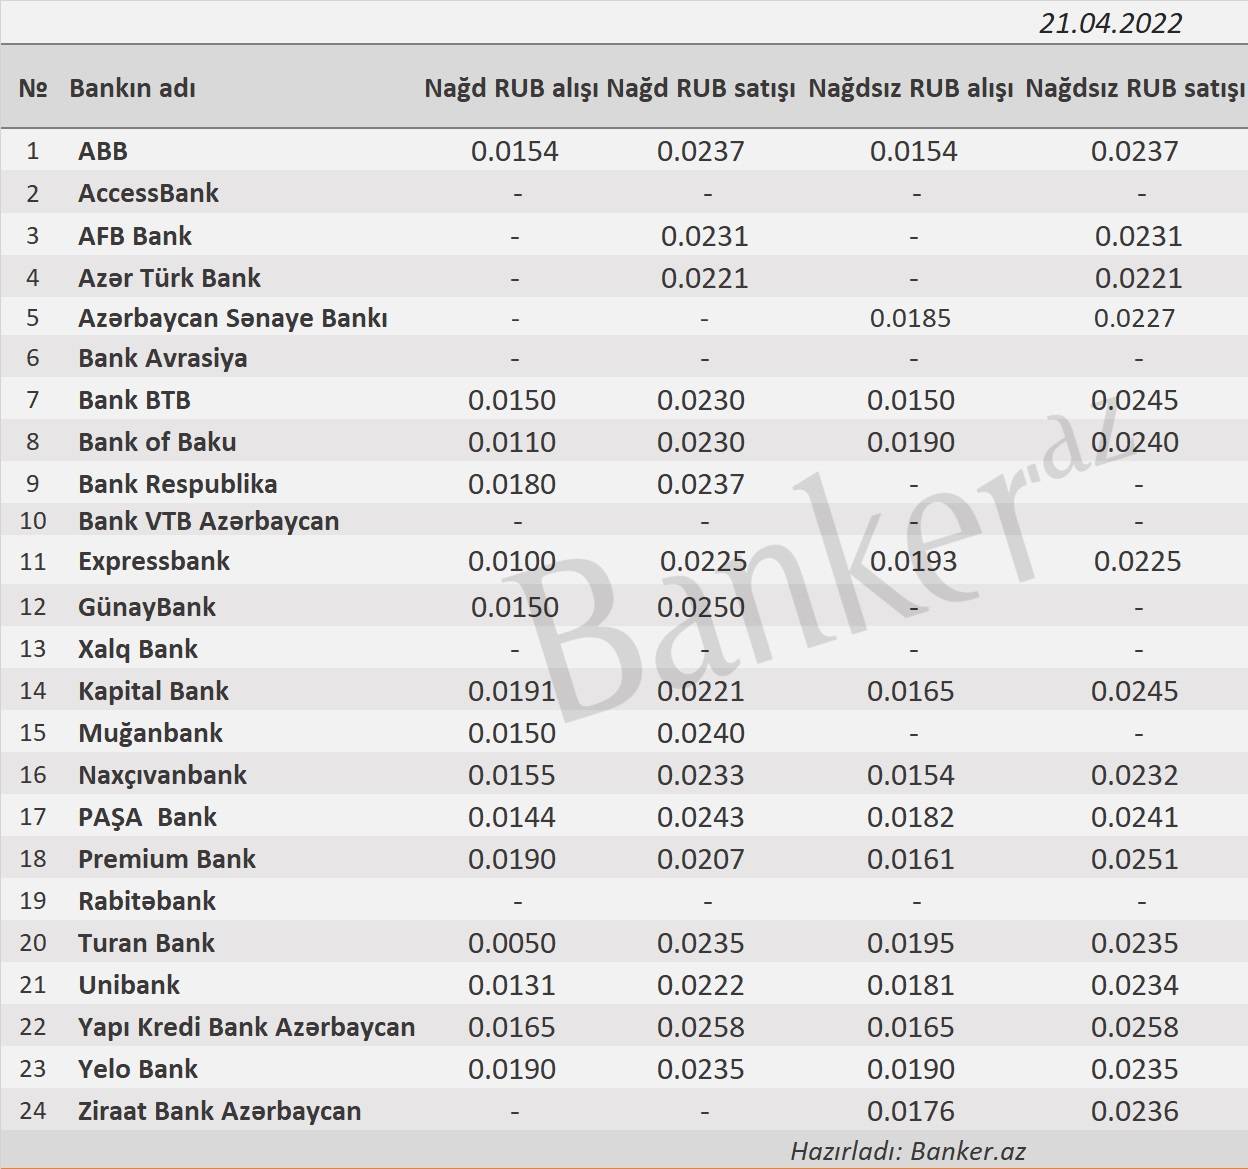Select the Xalq Bank name
The image size is (1248, 1169).
click(x=138, y=649)
